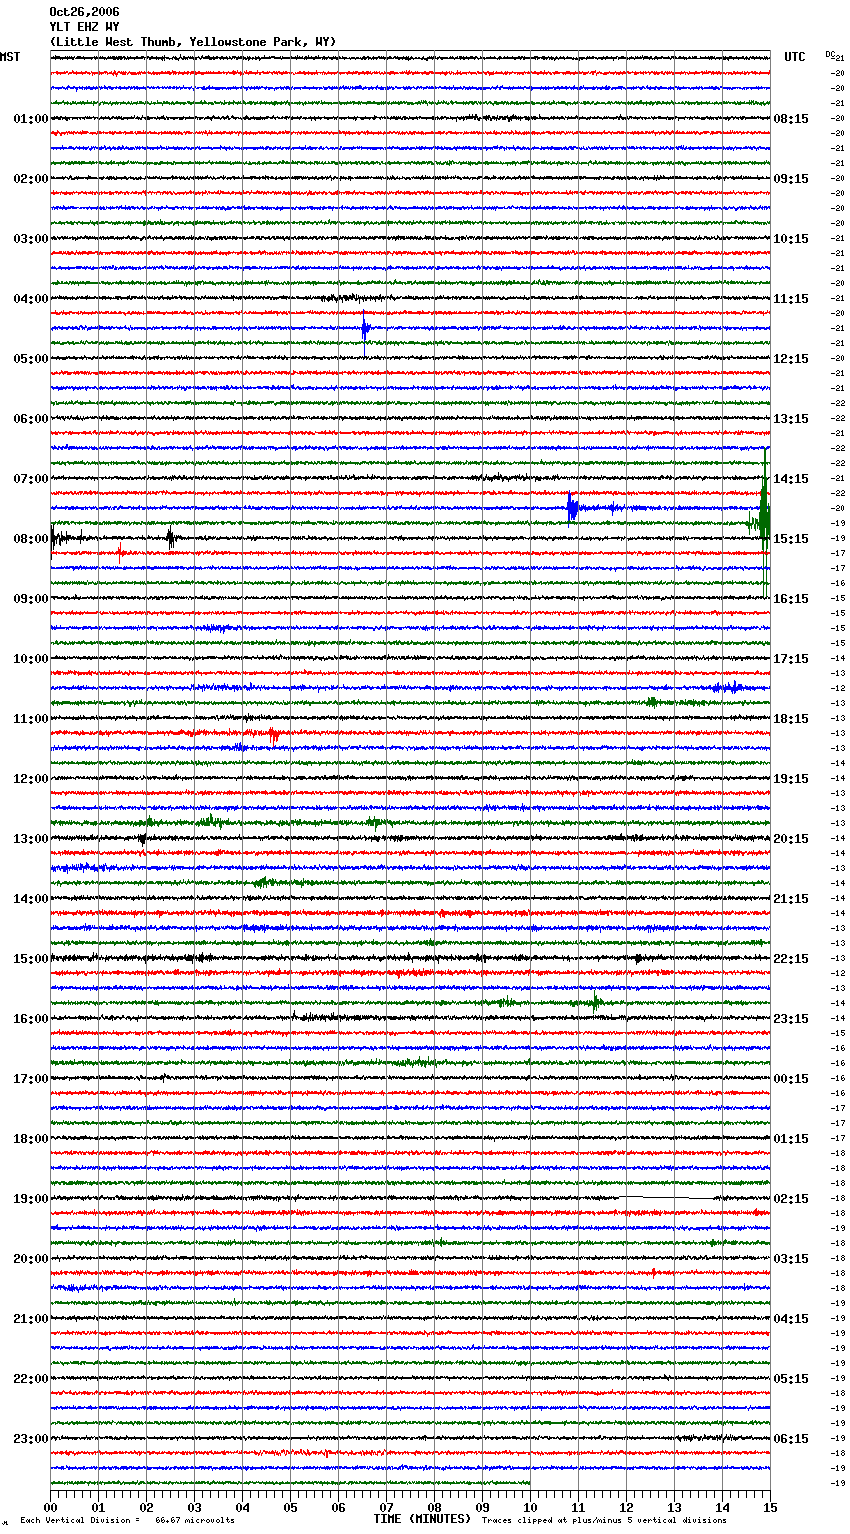
Task: Select the 22:00 MST time label
Action: point(31,1379)
